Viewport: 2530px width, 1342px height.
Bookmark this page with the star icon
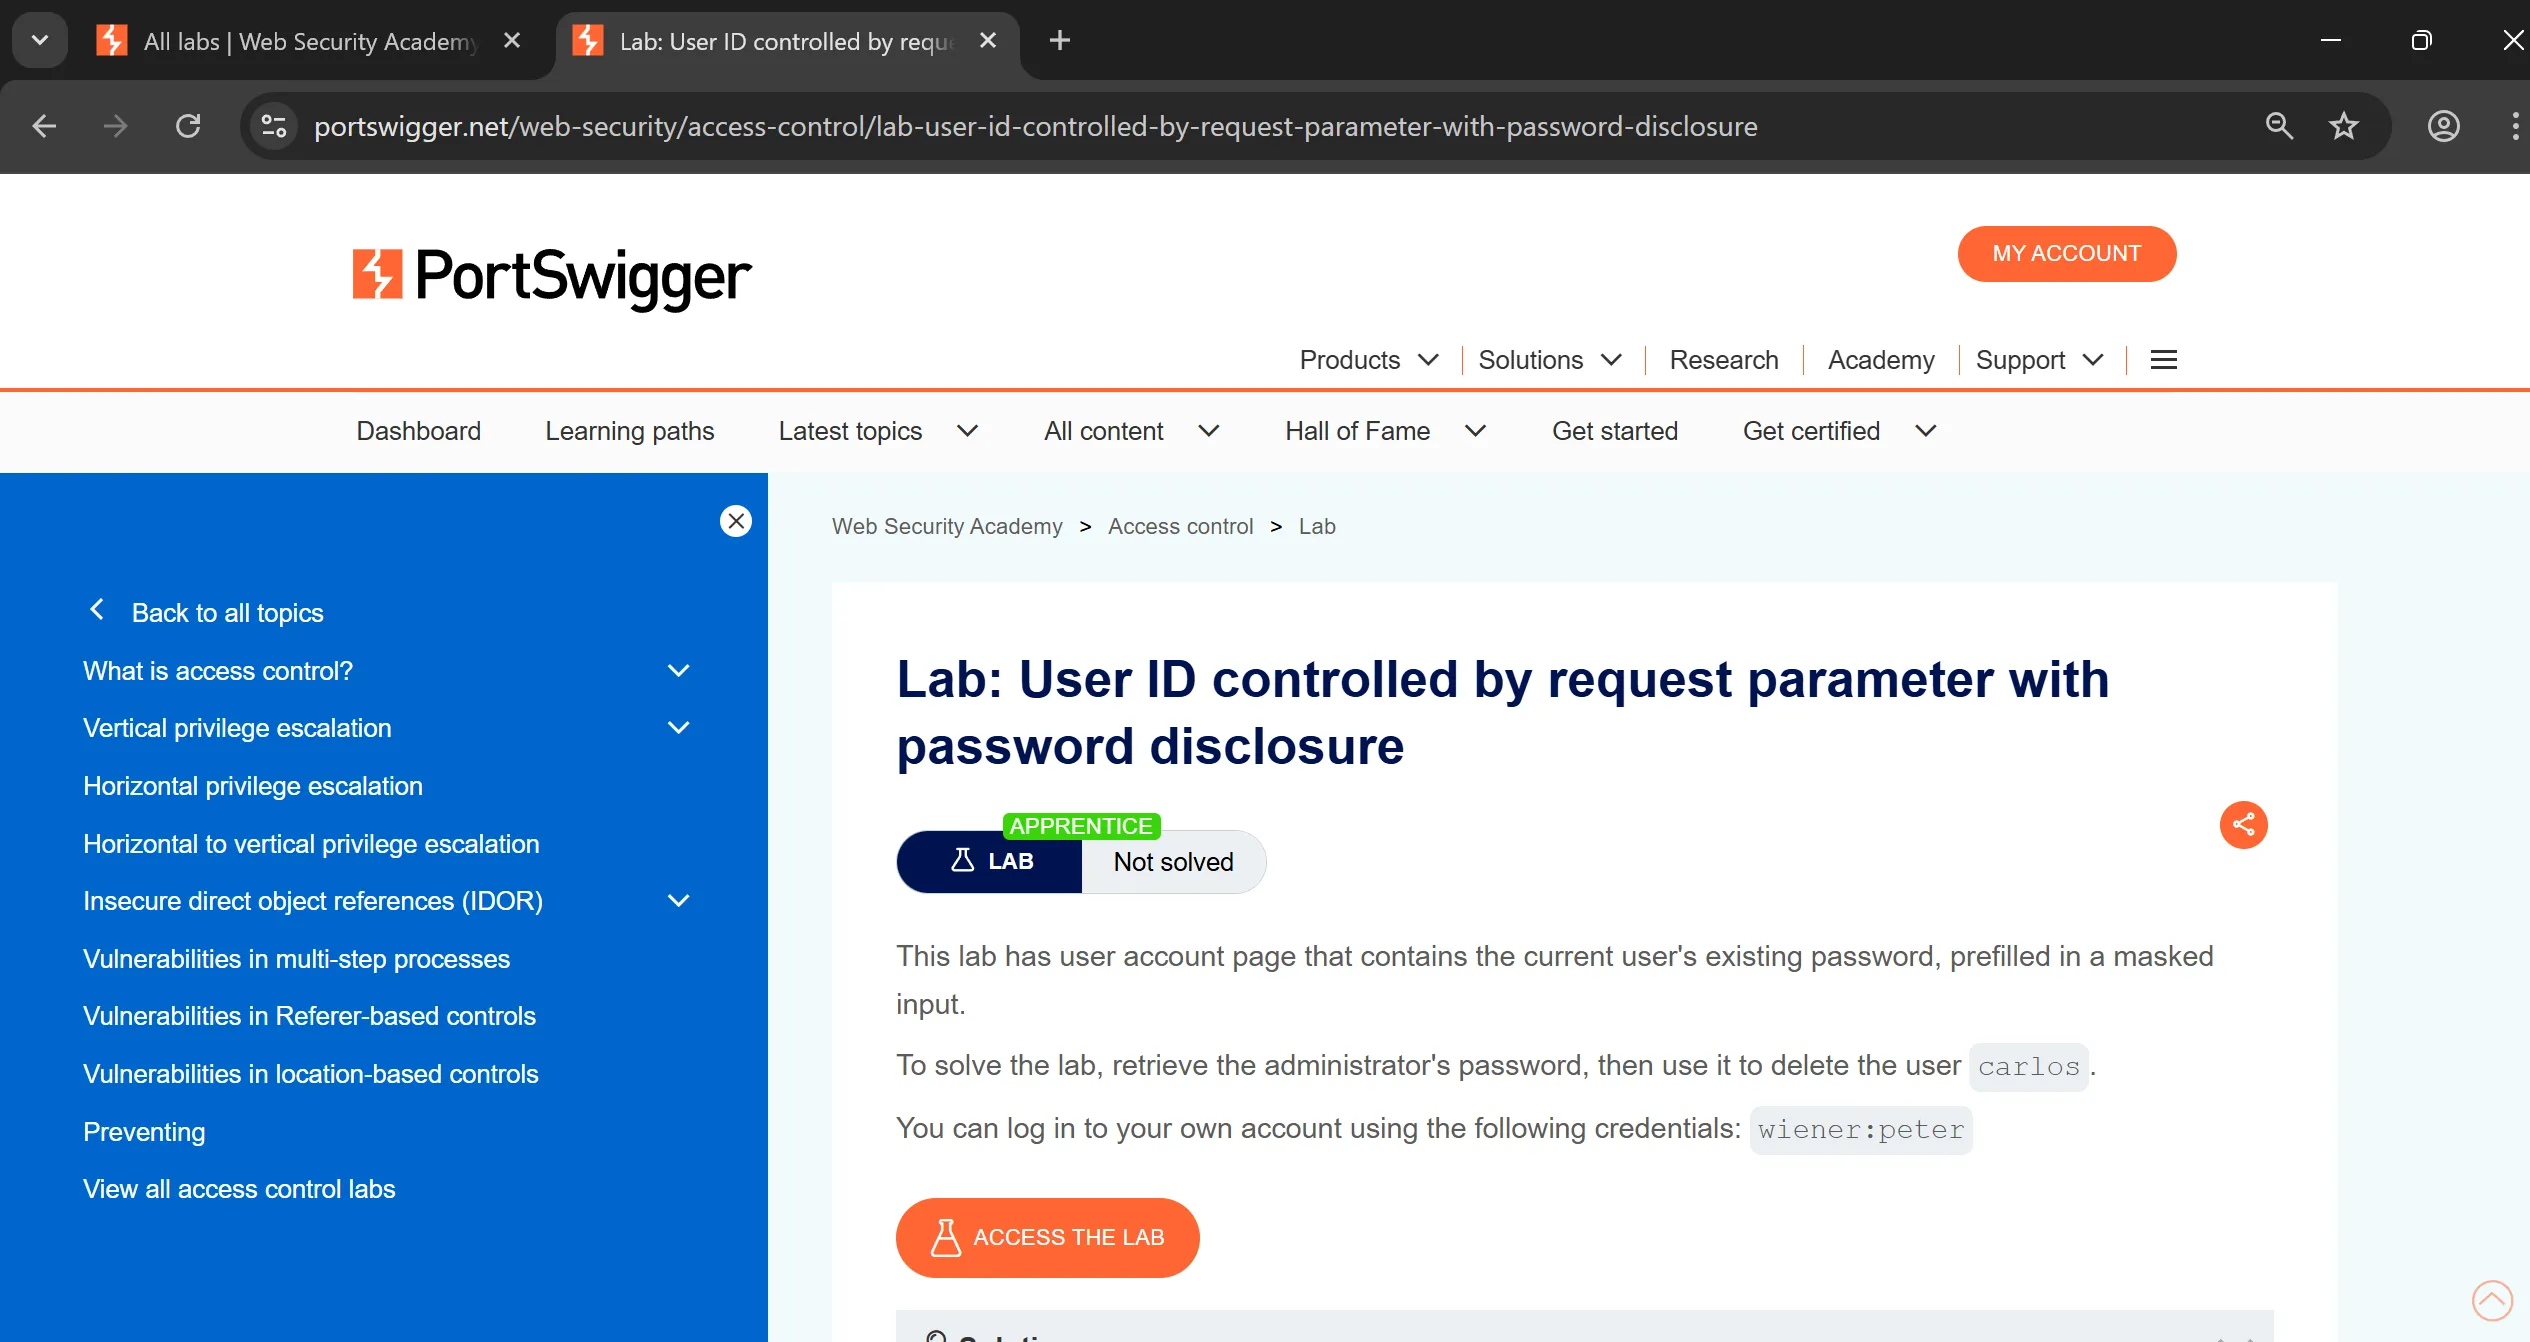click(x=2343, y=126)
